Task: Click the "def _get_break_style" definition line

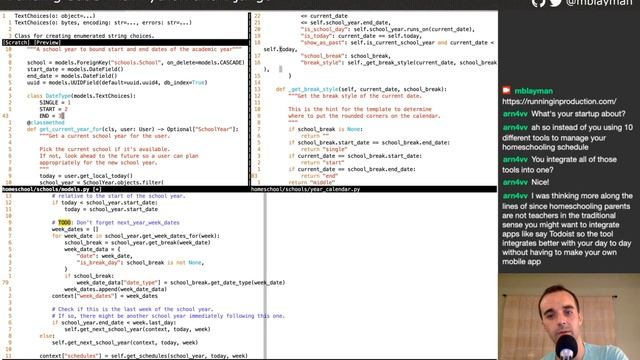Action: coord(361,89)
